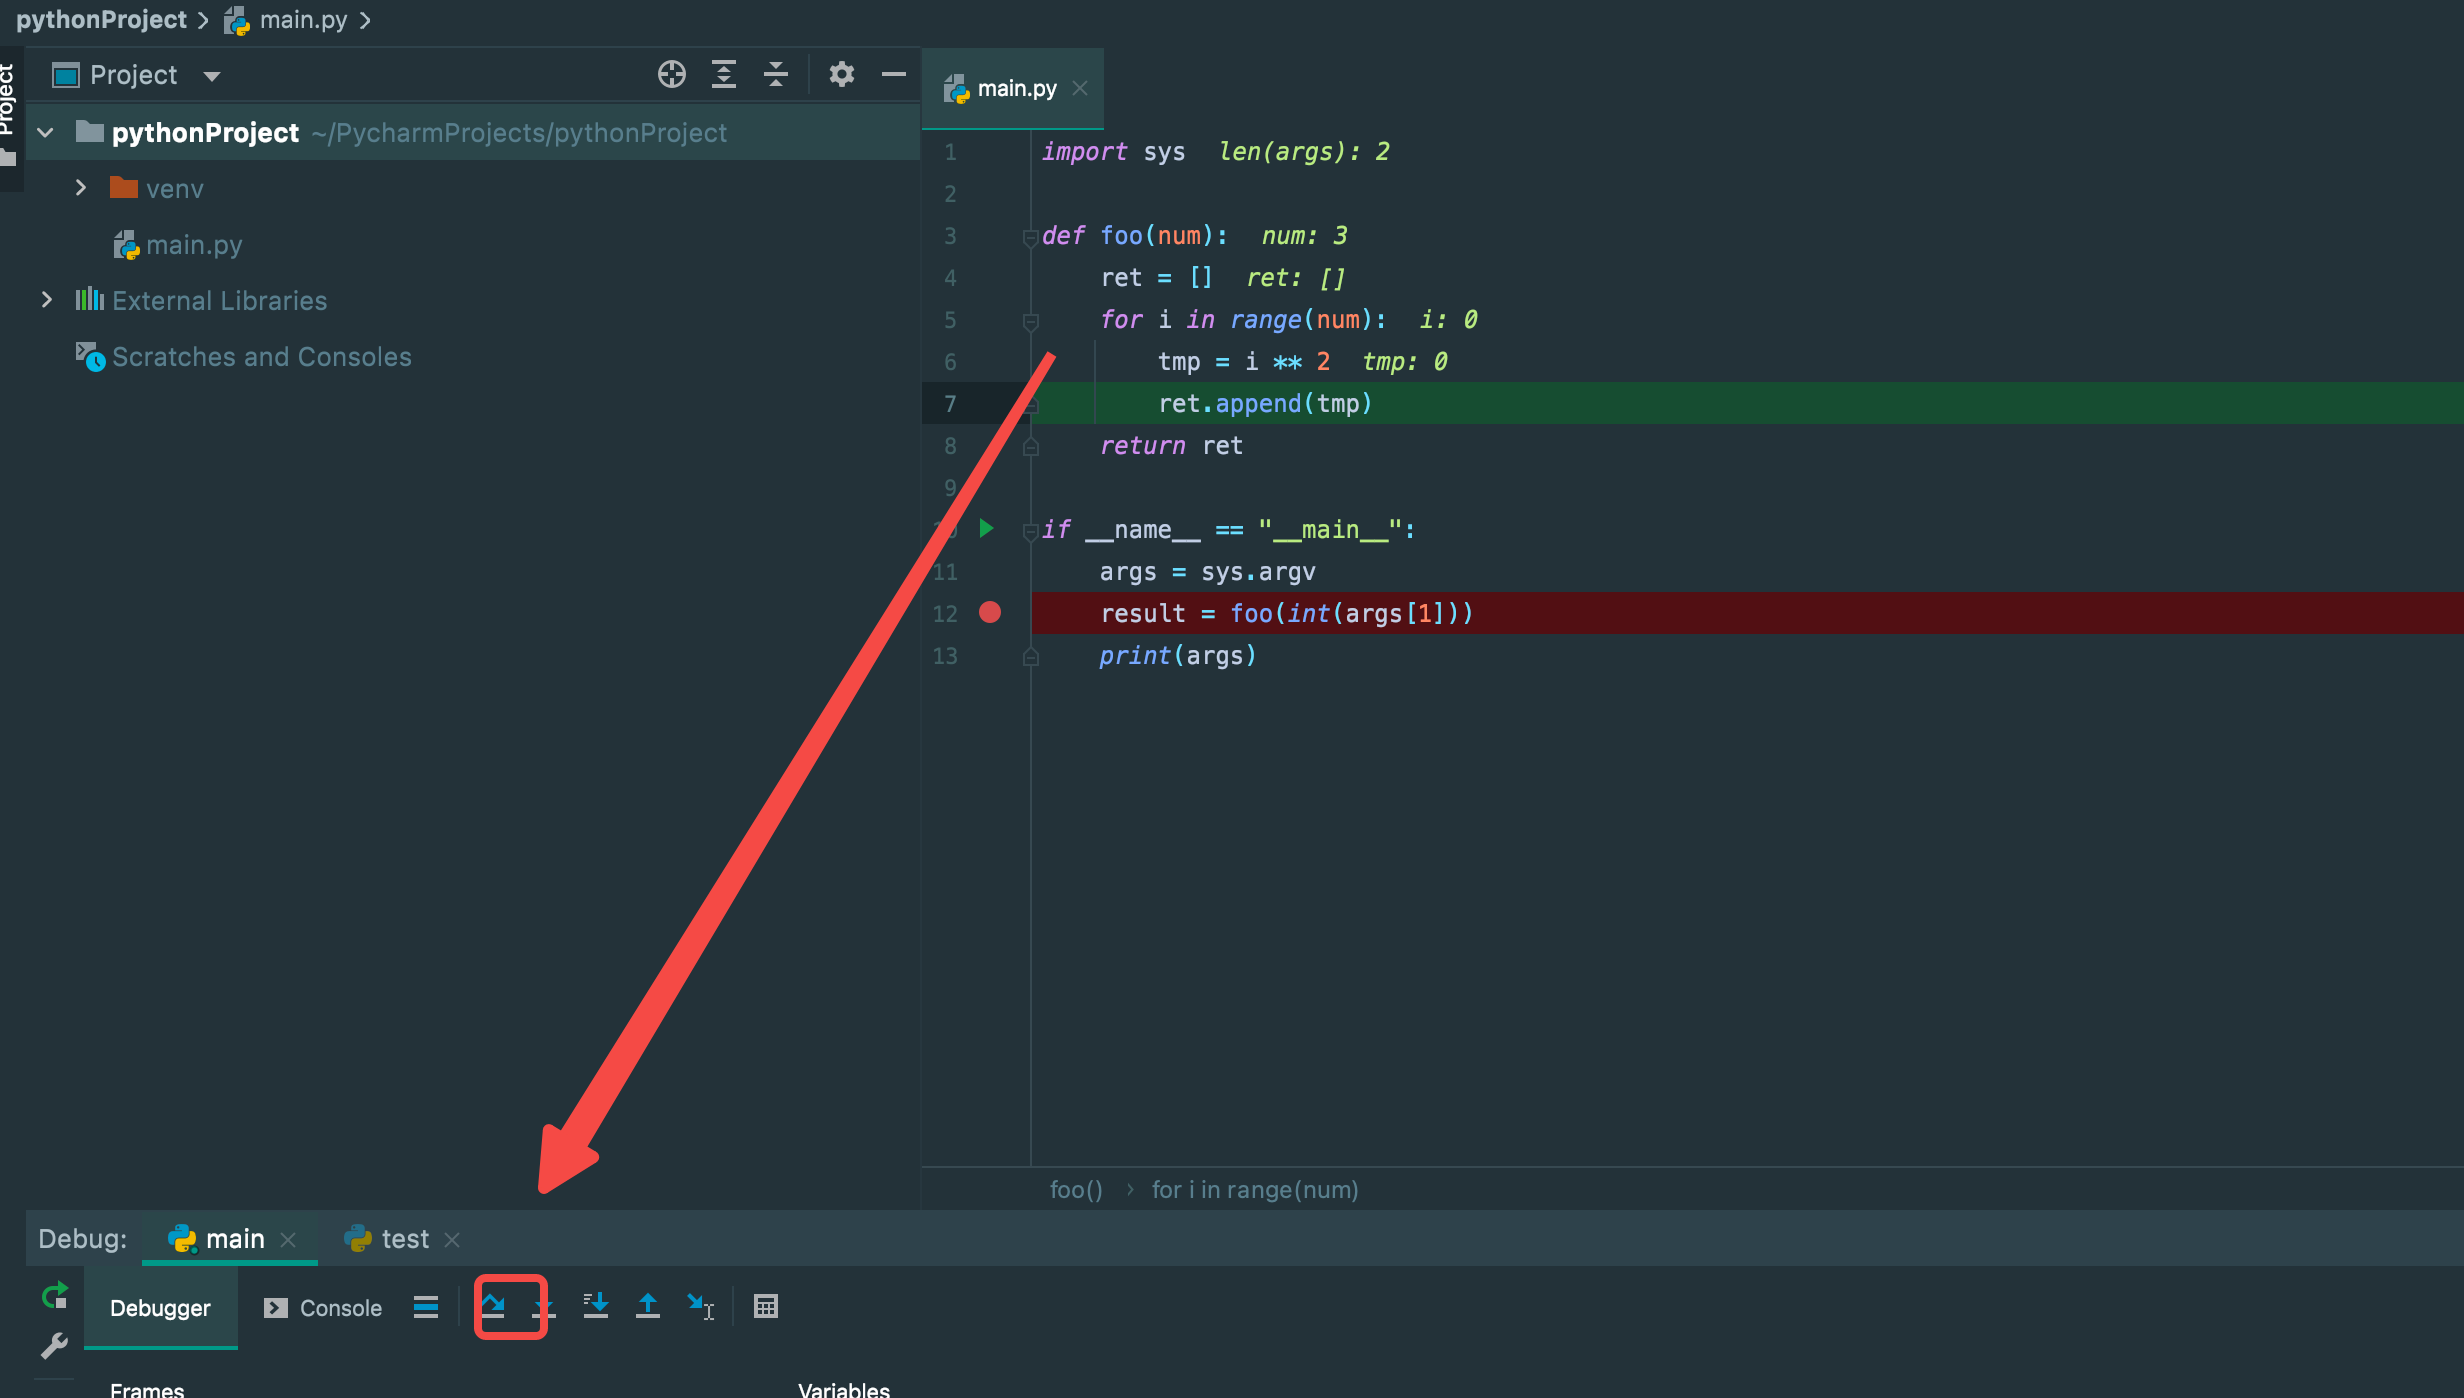Screen dimensions: 2464x1398
Task: Fold the foo function definition
Action: tap(1030, 237)
